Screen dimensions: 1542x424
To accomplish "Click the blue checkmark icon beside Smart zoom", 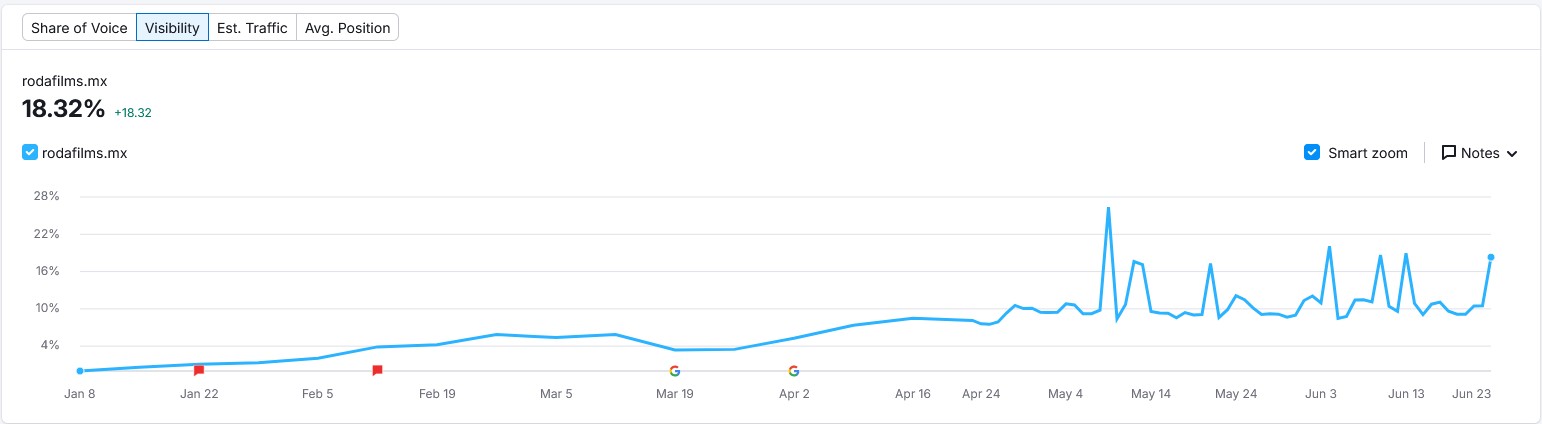I will tap(1312, 153).
